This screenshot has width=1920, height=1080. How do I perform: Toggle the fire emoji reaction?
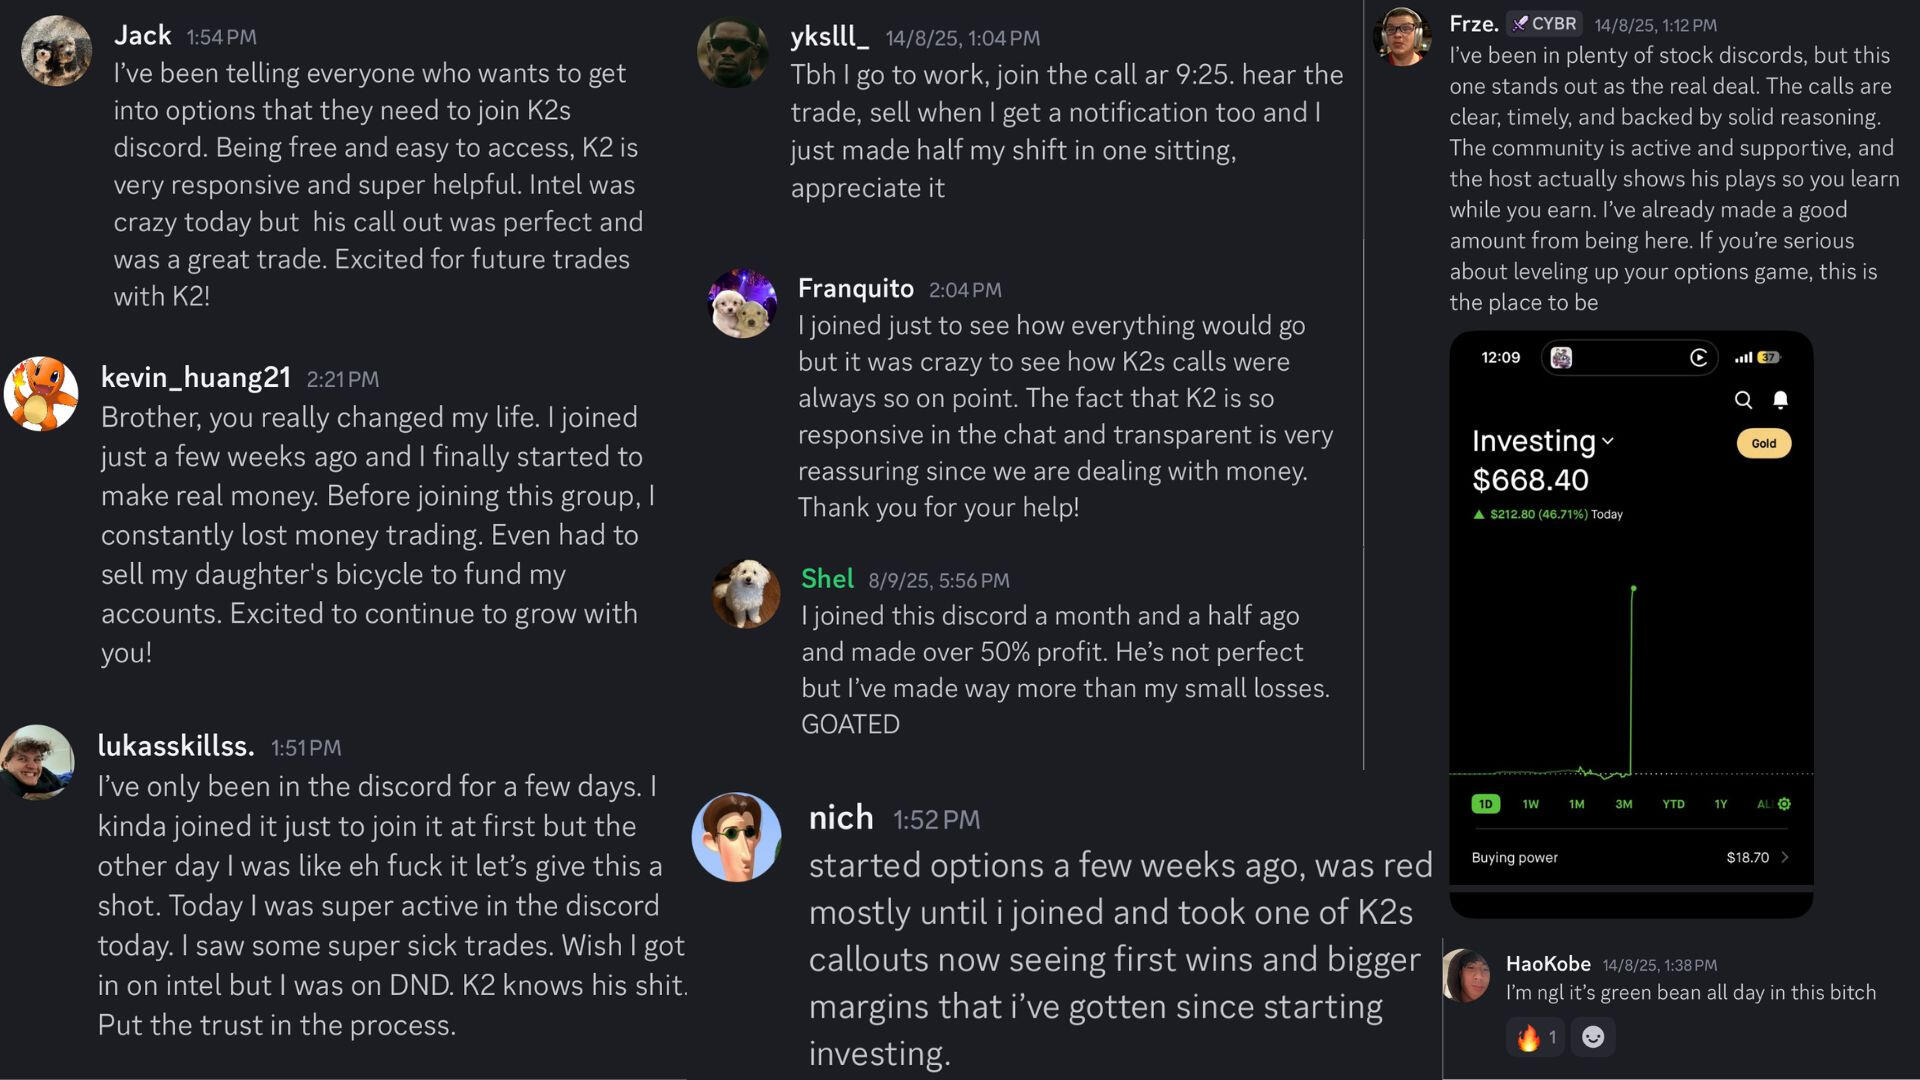[1535, 1037]
